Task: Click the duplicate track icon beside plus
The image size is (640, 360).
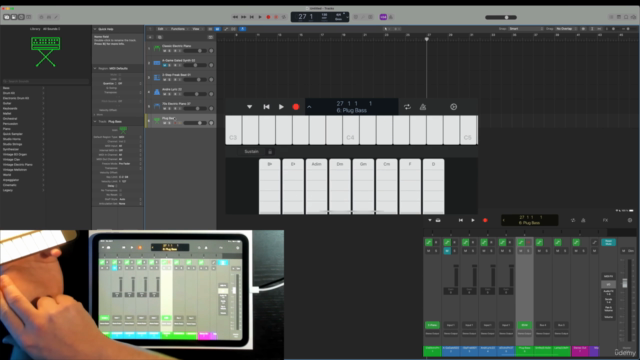Action: pos(160,37)
